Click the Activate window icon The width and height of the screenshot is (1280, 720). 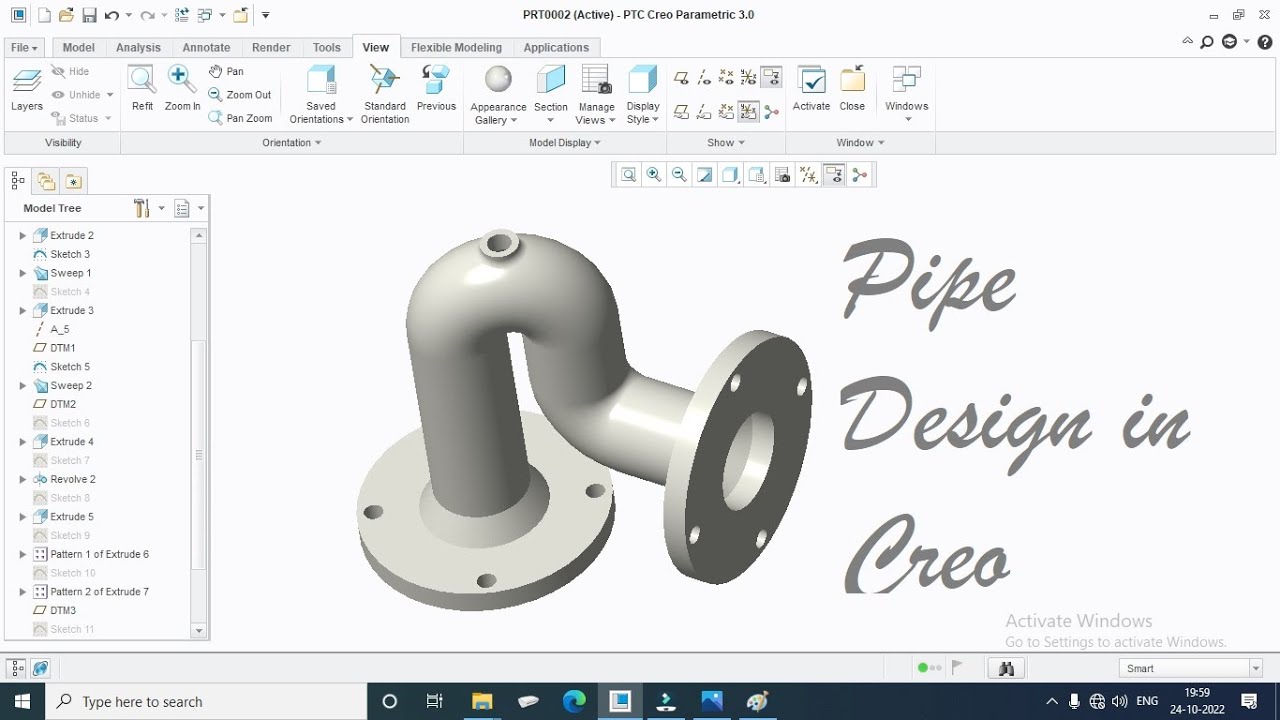pos(811,89)
